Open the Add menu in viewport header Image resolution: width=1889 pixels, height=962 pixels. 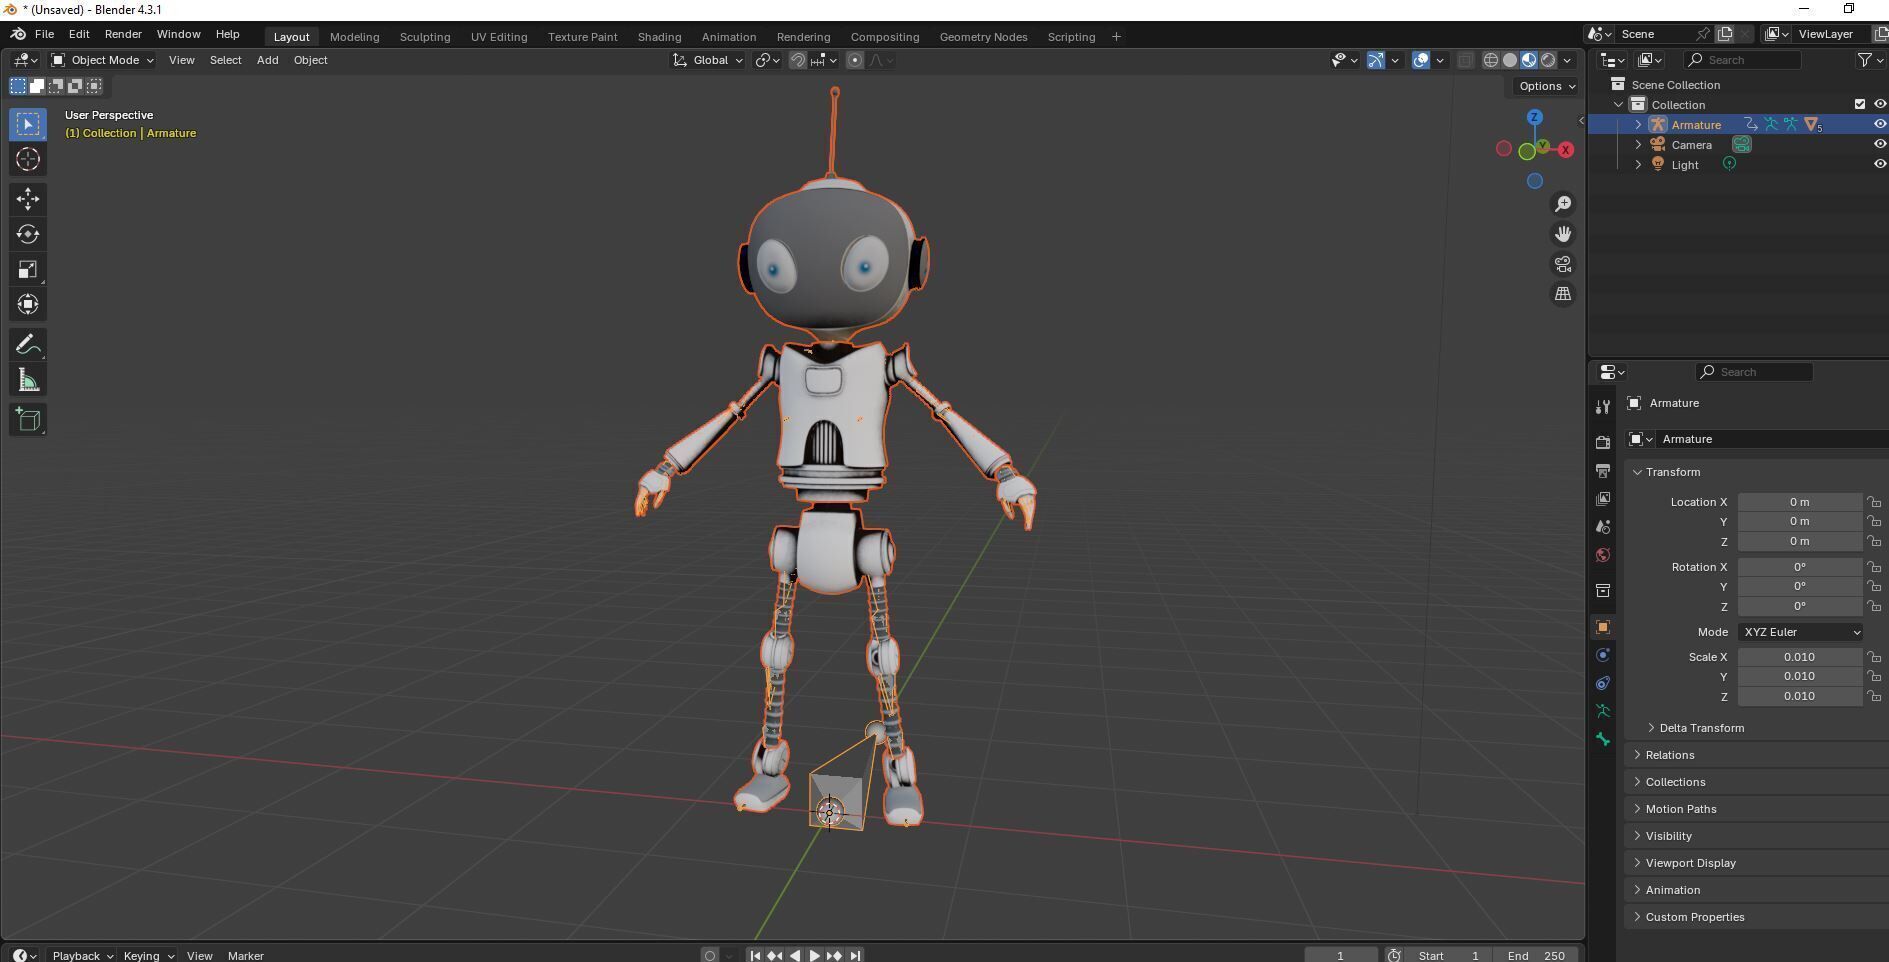pos(267,60)
